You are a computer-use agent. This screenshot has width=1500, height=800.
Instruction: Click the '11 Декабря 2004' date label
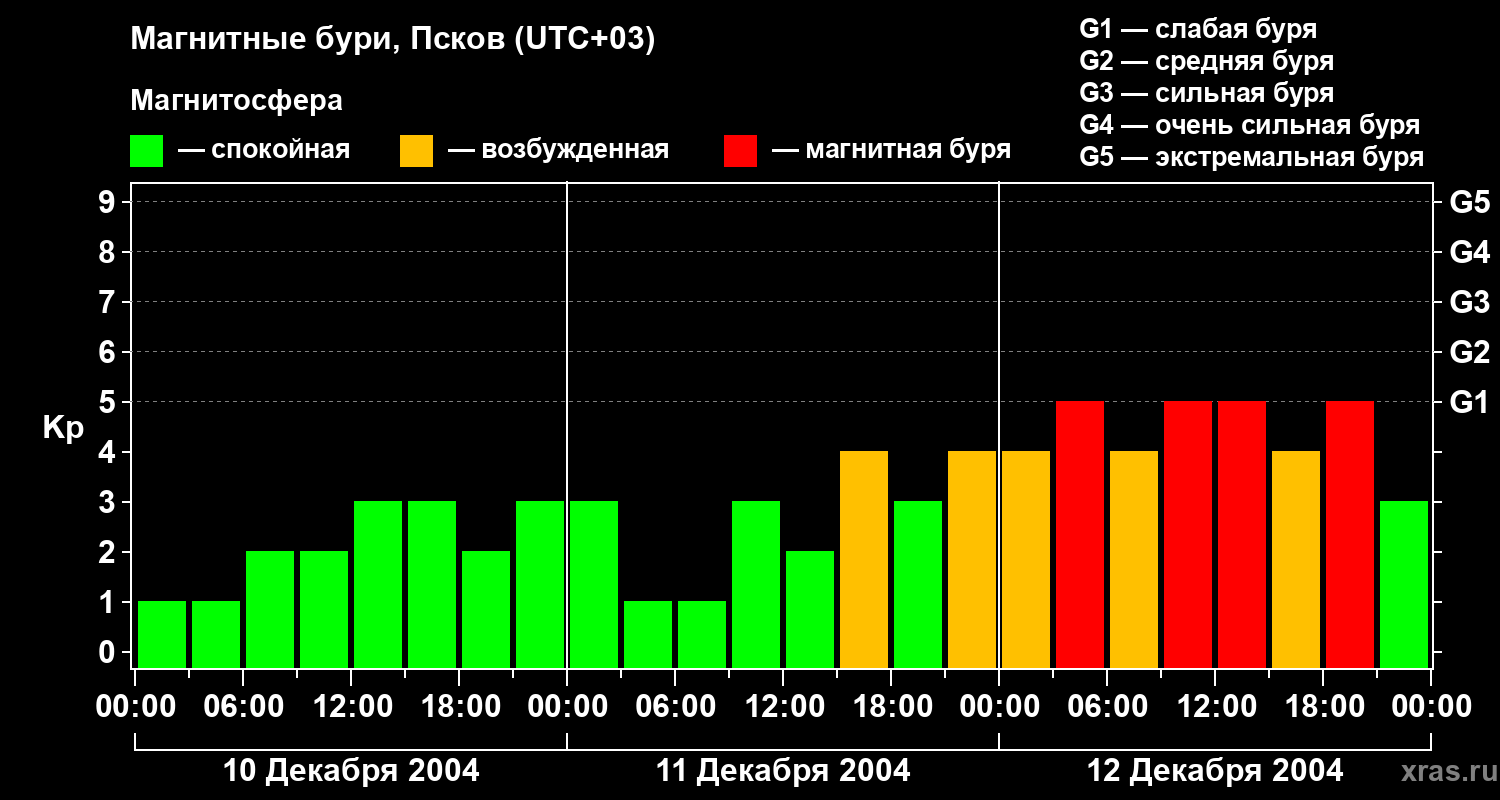point(783,771)
